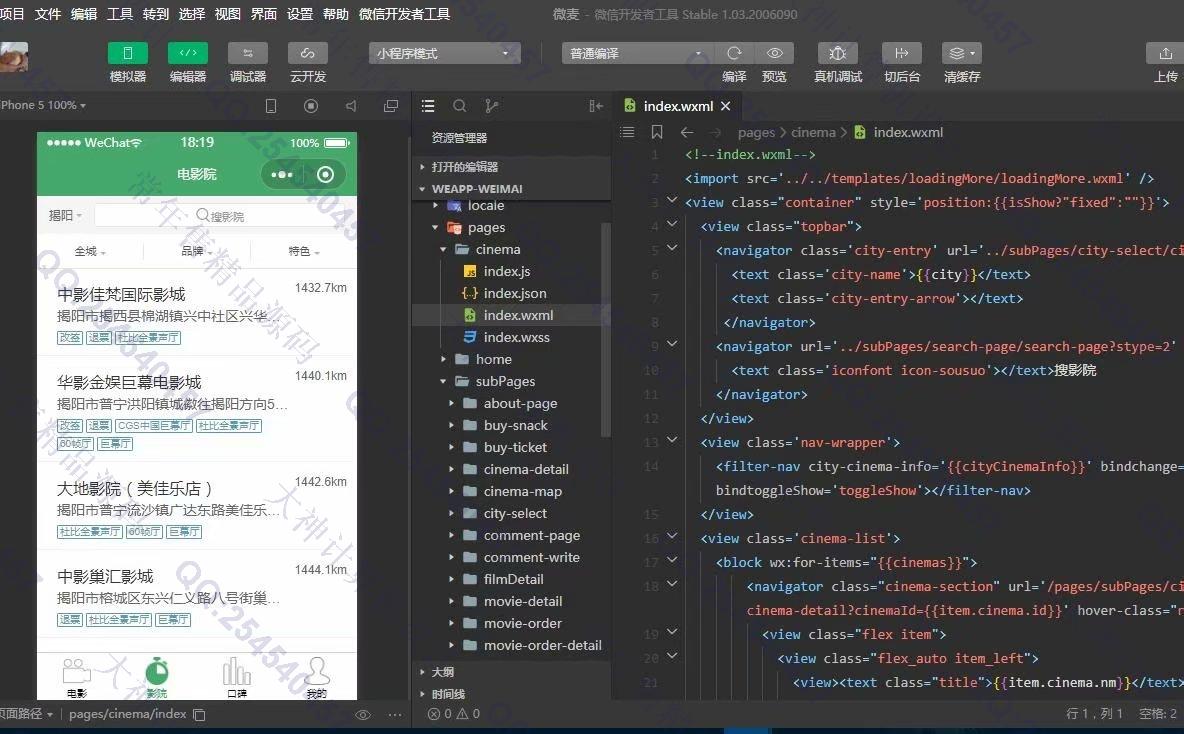1184x734 pixels.
Task: Open 真机调试 real device debug
Action: [x=837, y=53]
